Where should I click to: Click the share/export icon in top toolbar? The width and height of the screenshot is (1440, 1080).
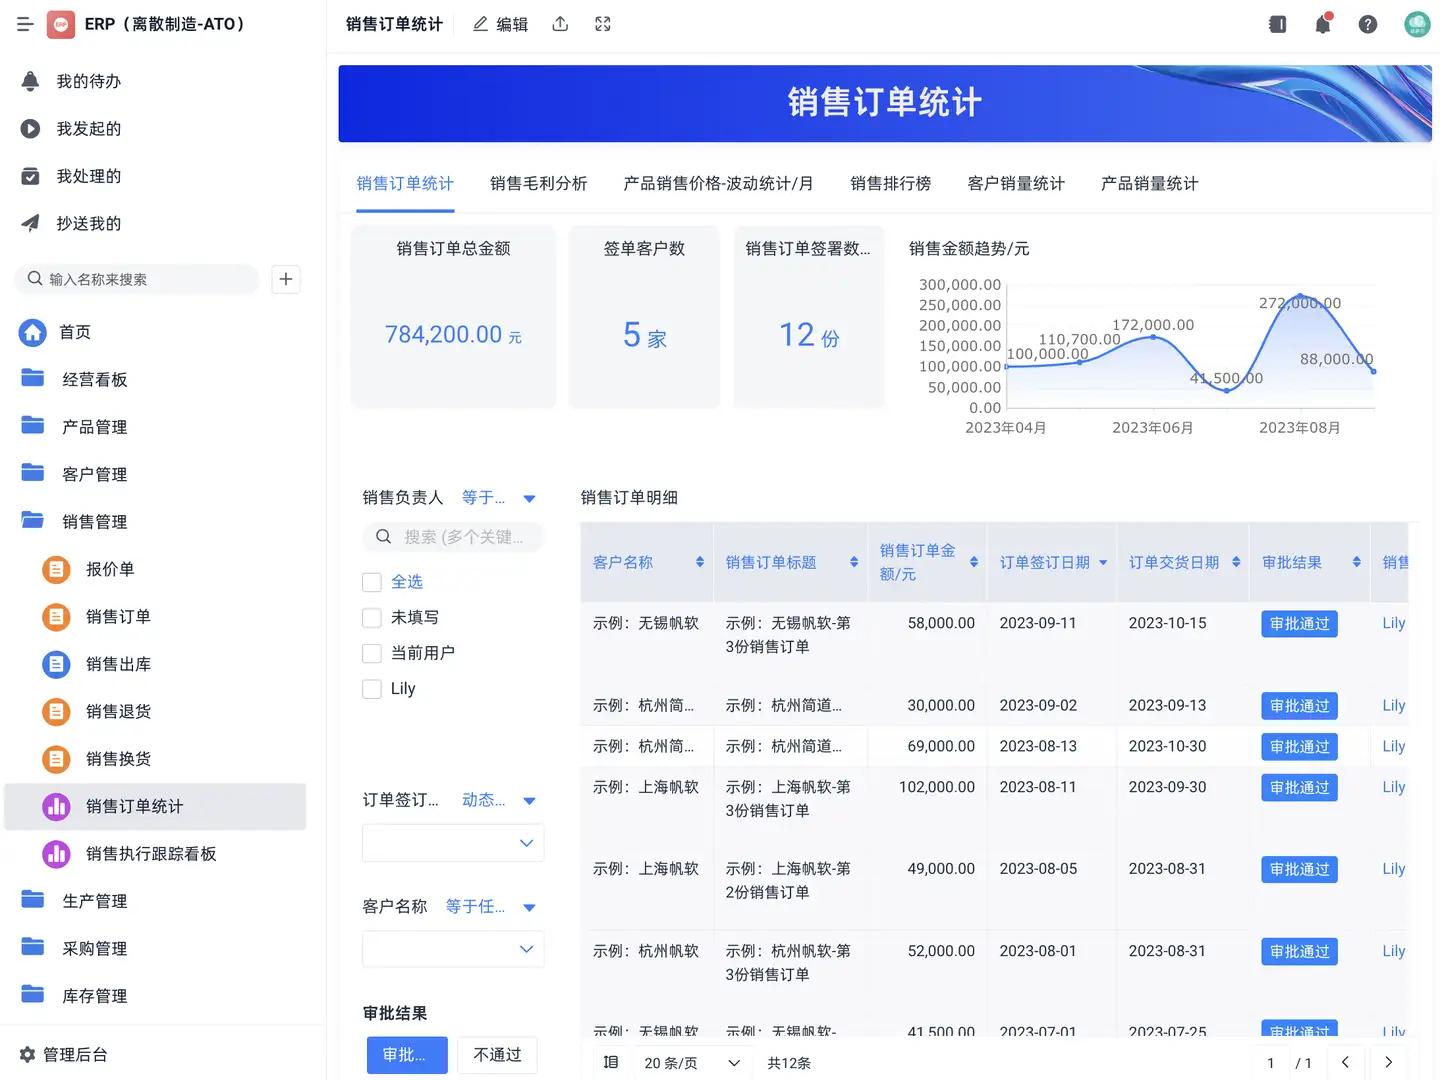click(x=560, y=23)
